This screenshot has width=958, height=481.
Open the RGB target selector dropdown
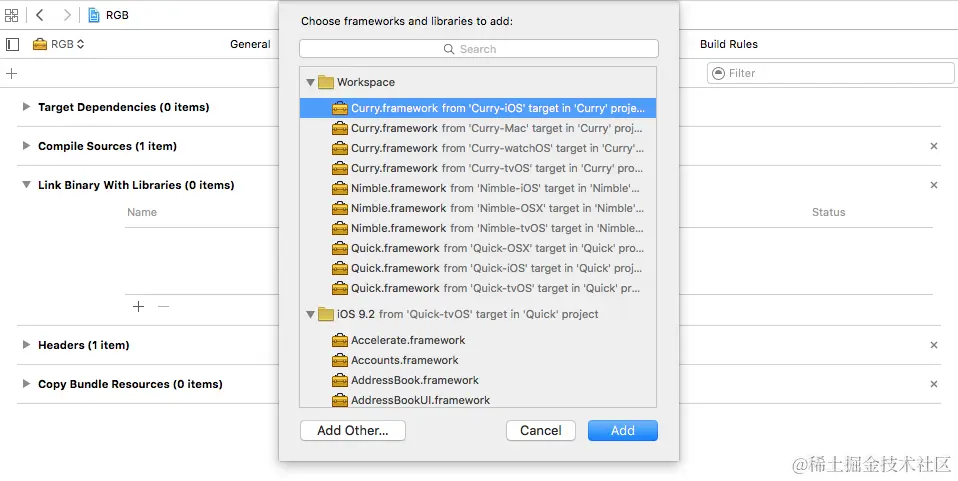point(59,44)
